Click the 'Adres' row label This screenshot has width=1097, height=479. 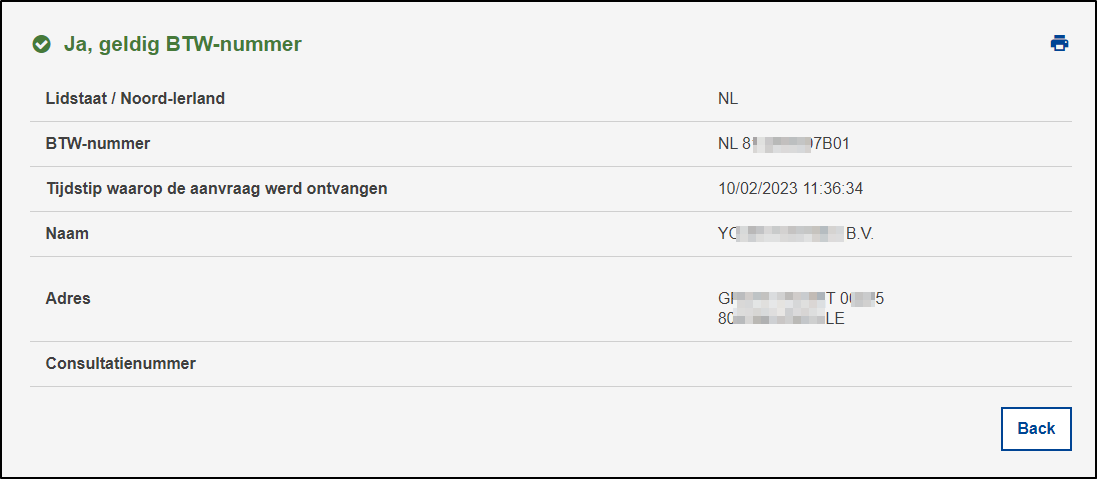[68, 298]
